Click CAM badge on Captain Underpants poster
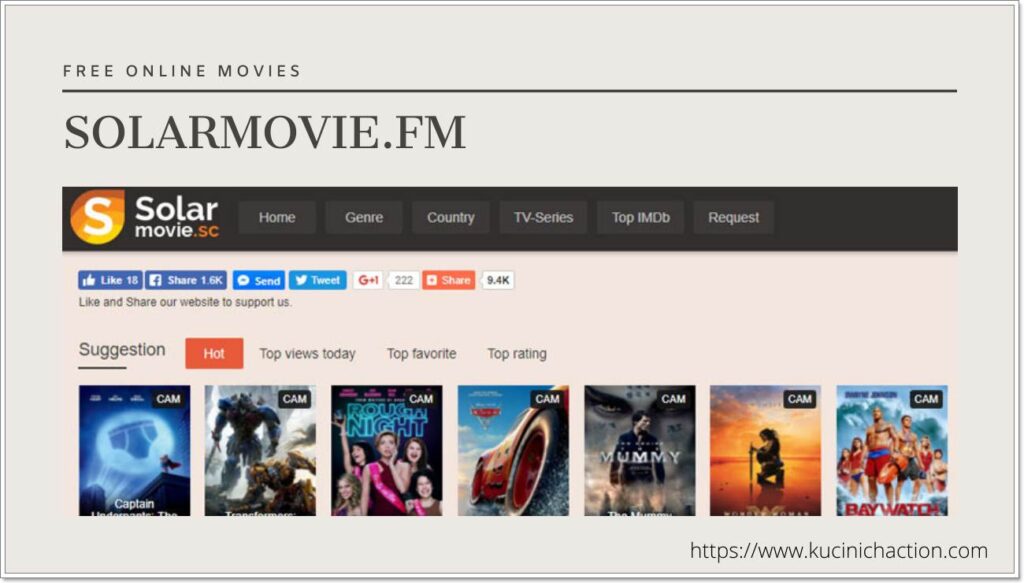The image size is (1024, 583). pyautogui.click(x=168, y=399)
